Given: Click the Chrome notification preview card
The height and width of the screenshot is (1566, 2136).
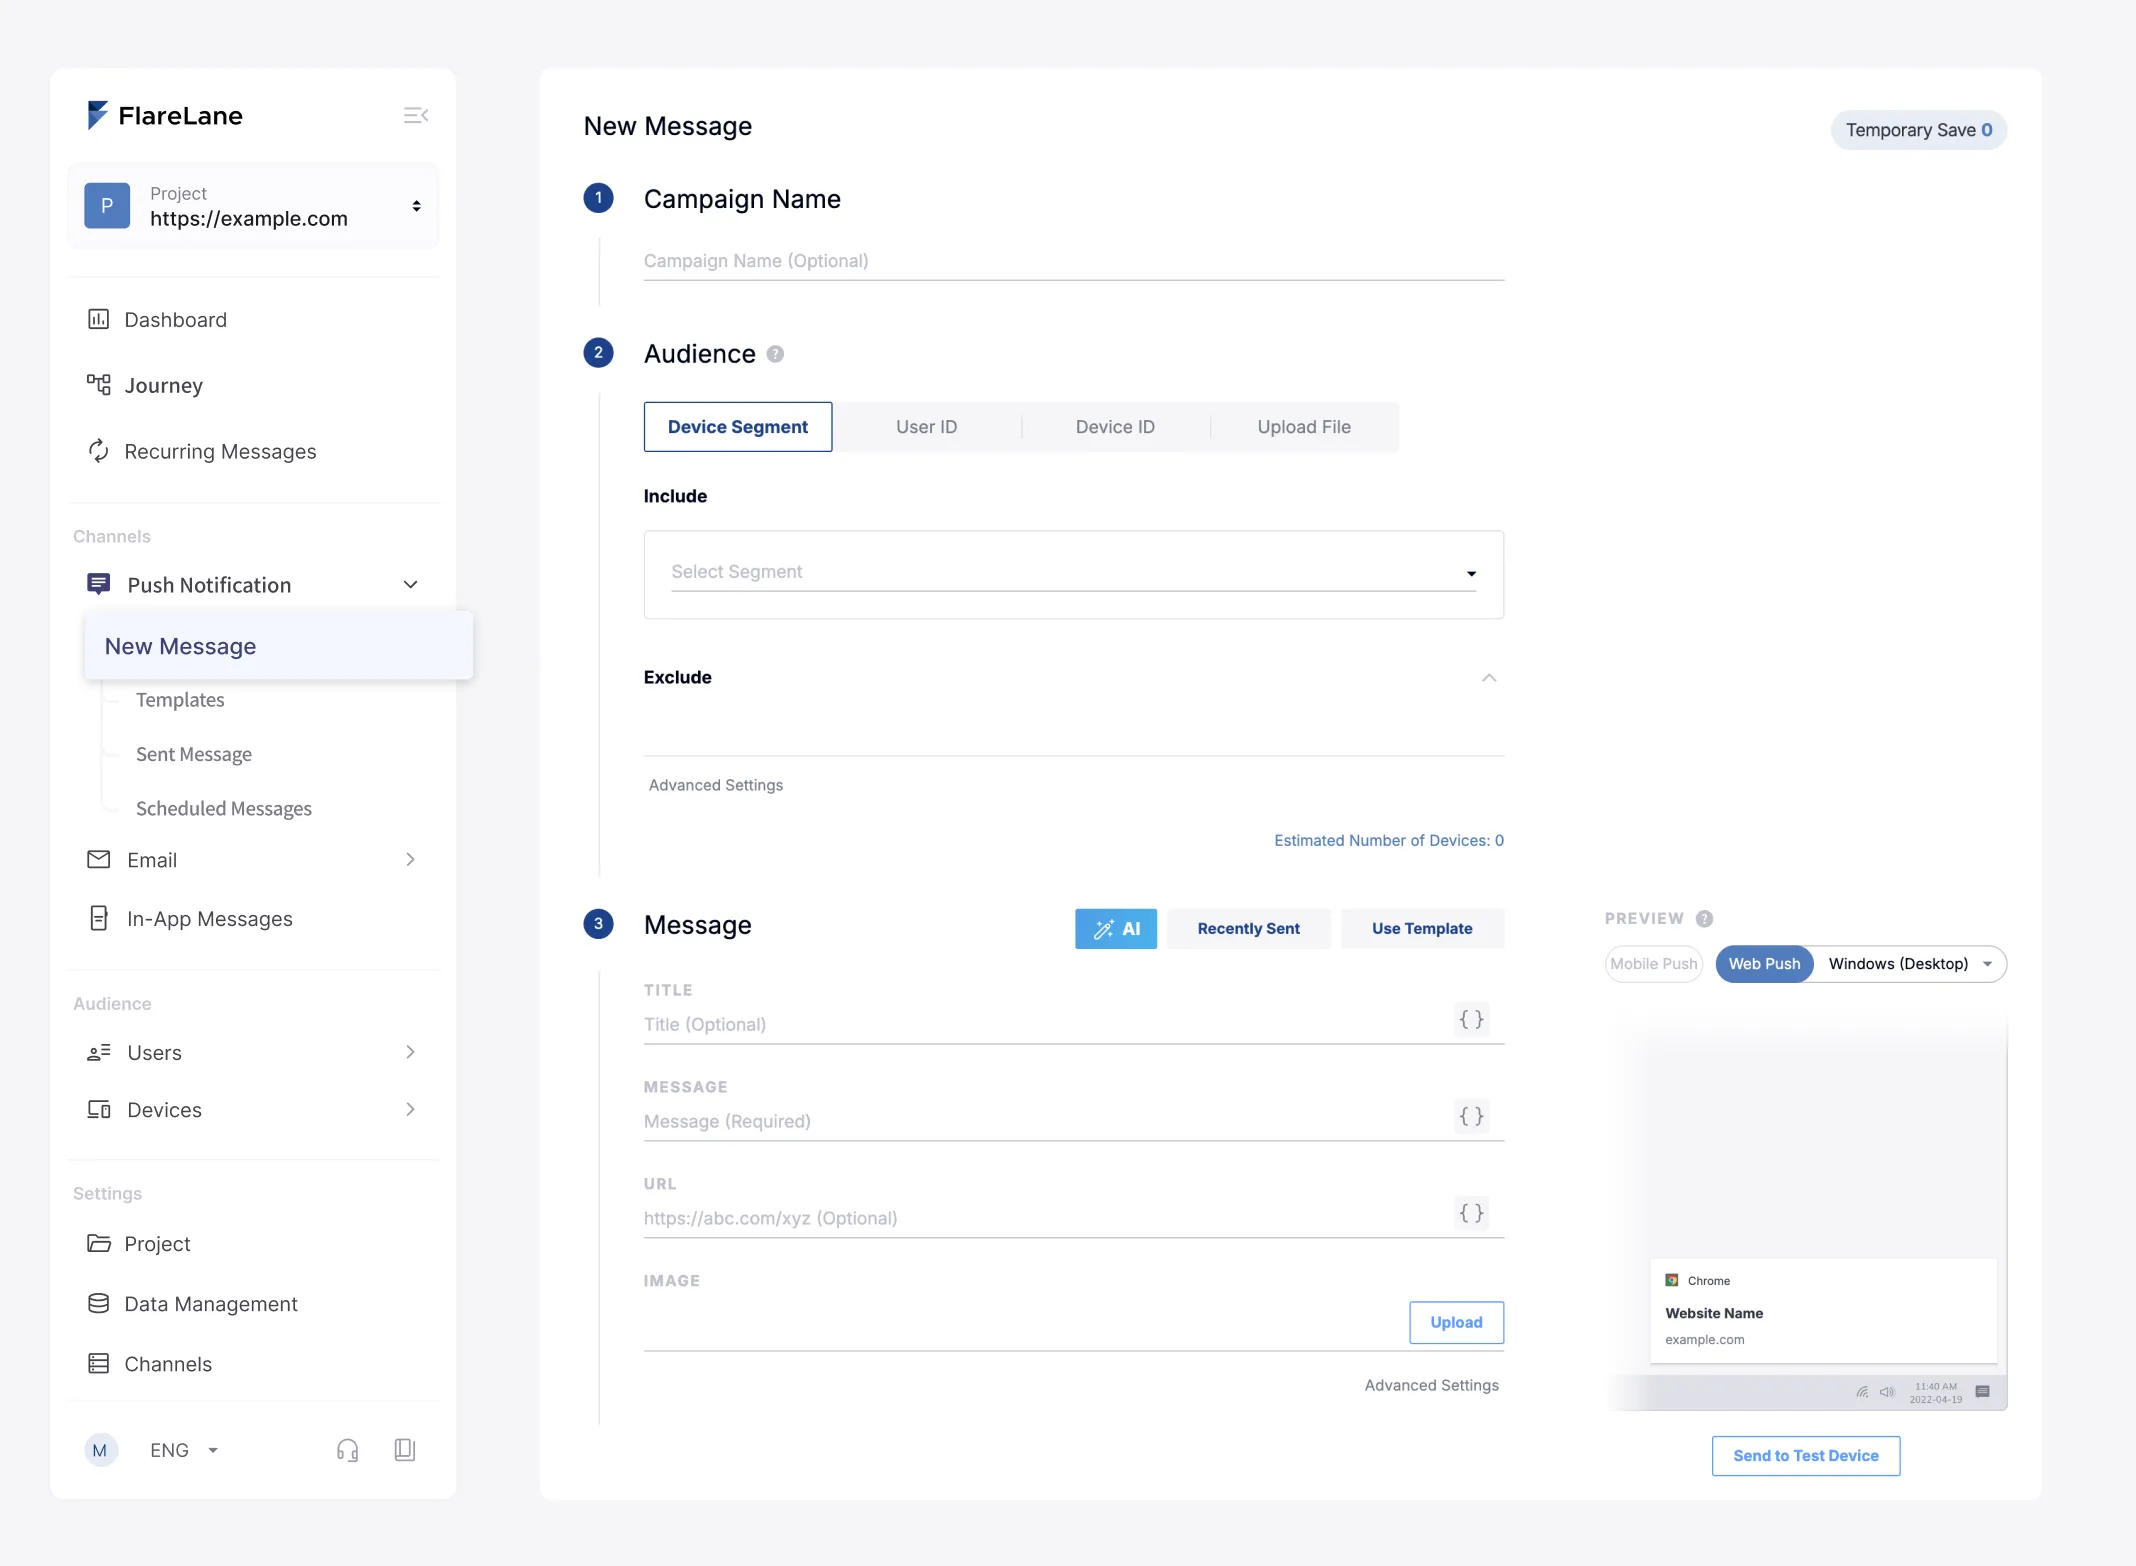Looking at the screenshot, I should [1823, 1310].
